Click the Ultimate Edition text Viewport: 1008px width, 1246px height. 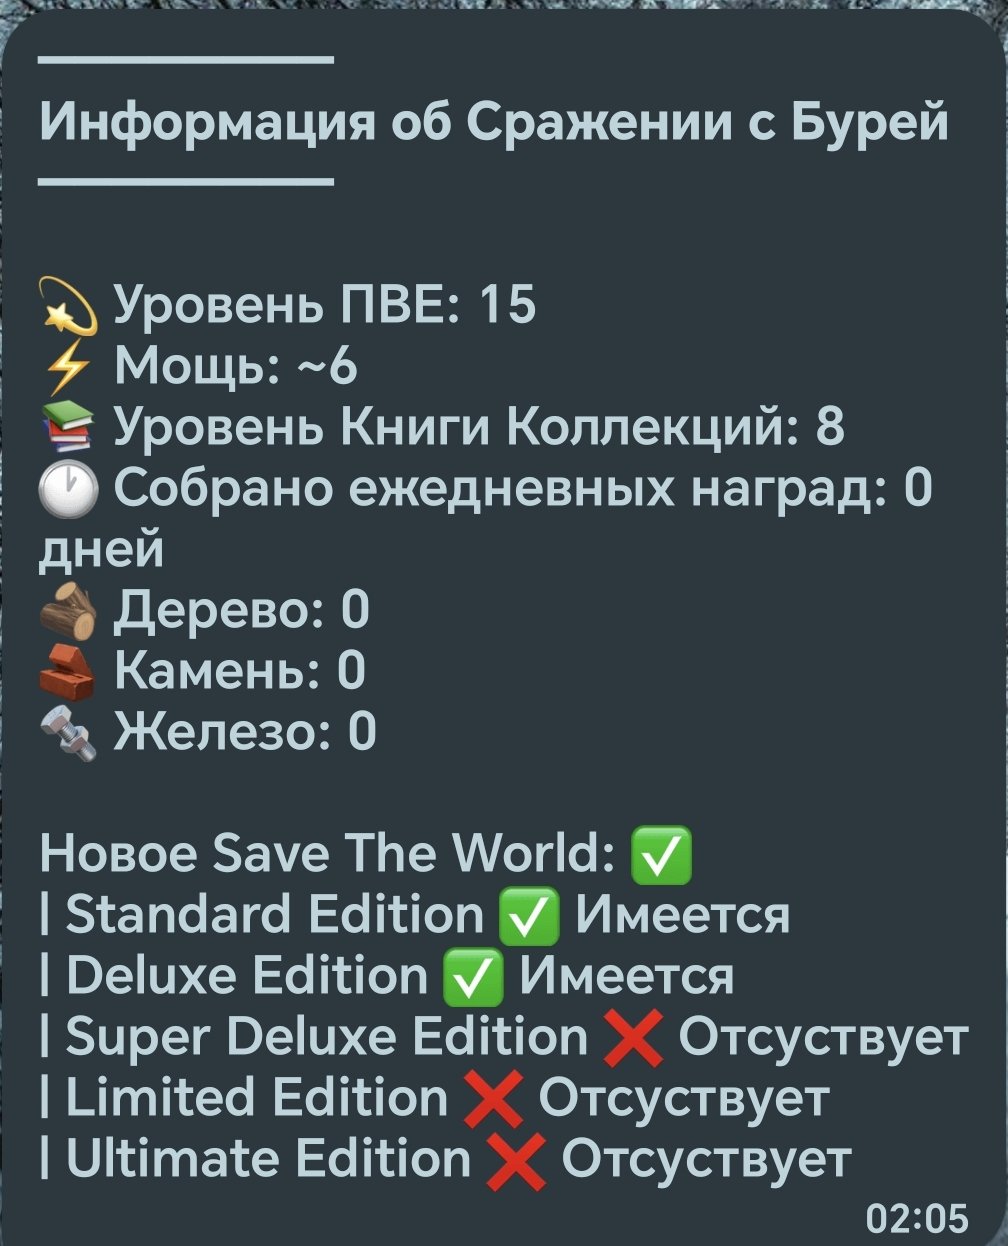[268, 1161]
